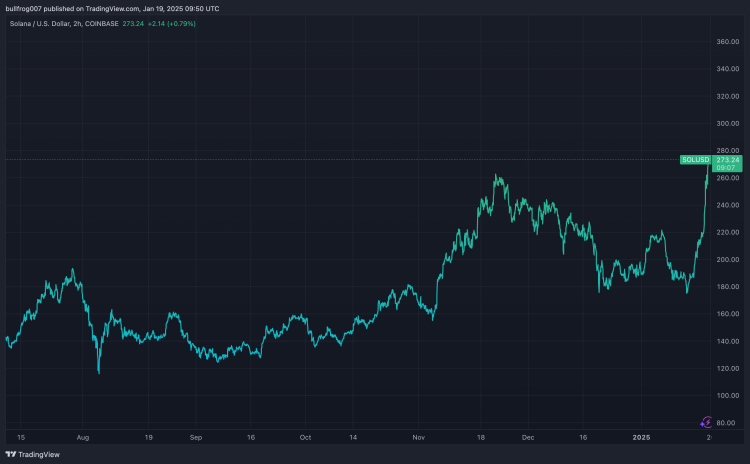Click the 2025 label on time axis
The image size is (750, 464).
(641, 437)
